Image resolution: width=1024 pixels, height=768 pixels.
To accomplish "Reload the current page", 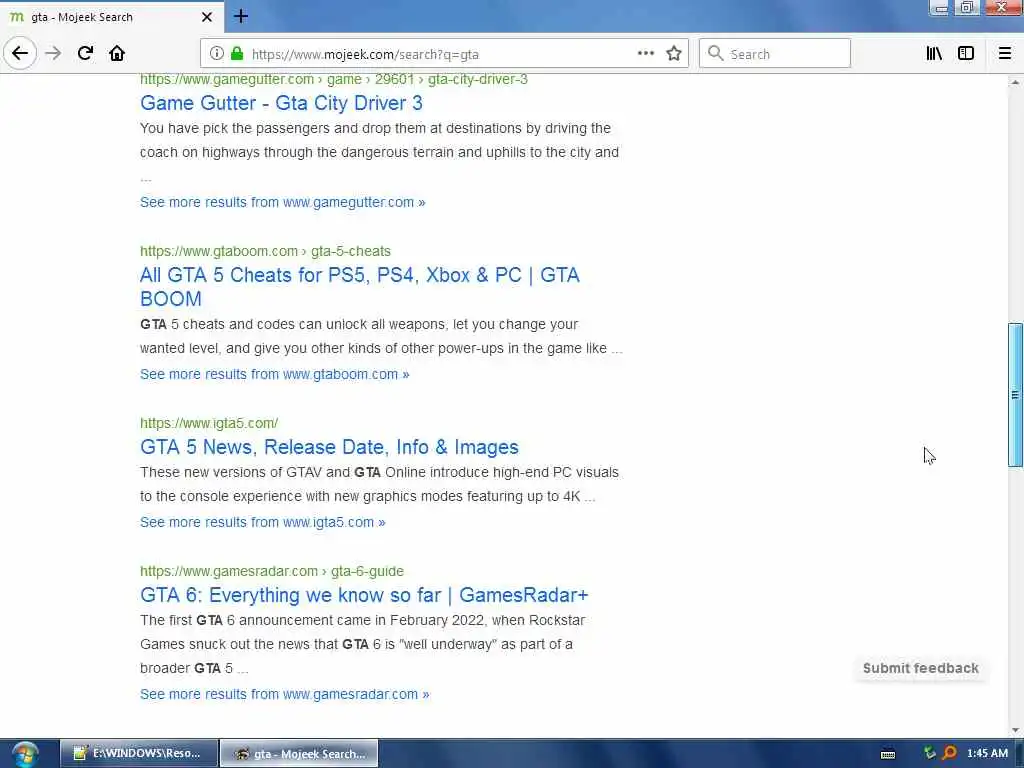I will point(86,54).
